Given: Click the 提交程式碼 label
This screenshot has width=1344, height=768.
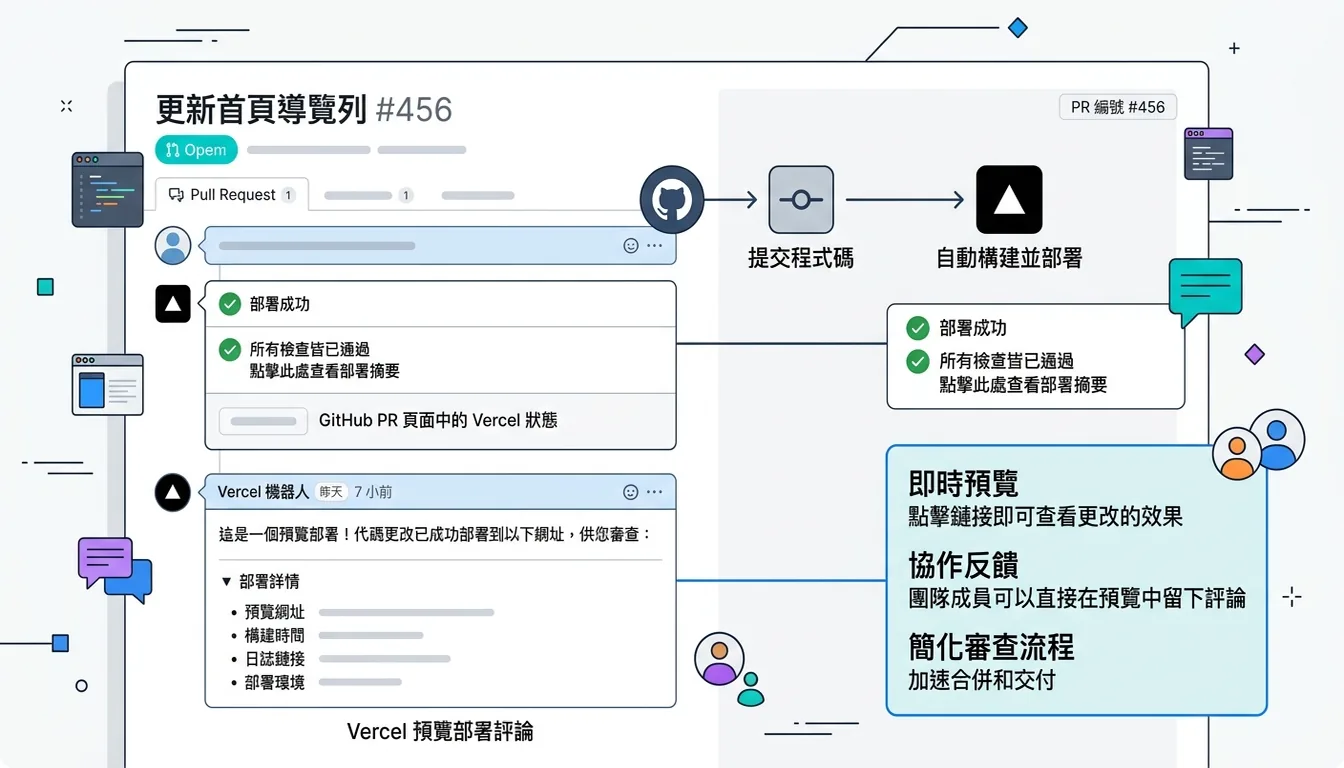Looking at the screenshot, I should point(801,258).
